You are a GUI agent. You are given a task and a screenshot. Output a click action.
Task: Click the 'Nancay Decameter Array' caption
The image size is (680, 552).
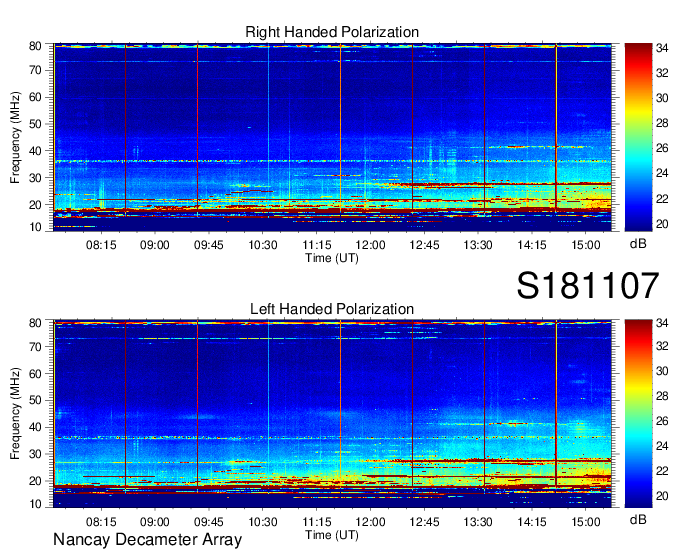147,540
